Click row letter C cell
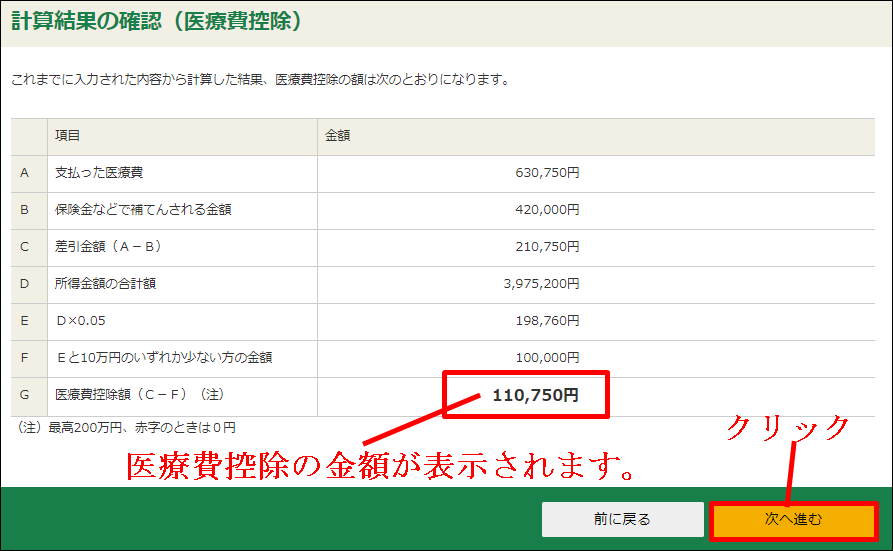The height and width of the screenshot is (551, 893). click(x=29, y=247)
